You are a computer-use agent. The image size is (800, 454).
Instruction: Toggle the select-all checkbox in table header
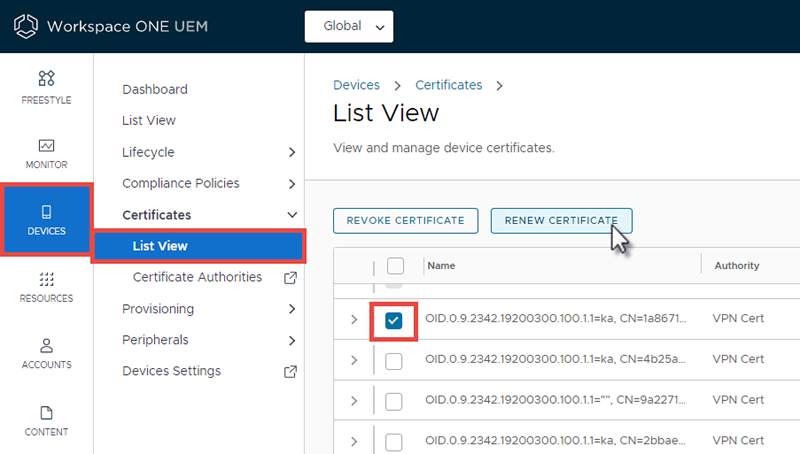(395, 266)
